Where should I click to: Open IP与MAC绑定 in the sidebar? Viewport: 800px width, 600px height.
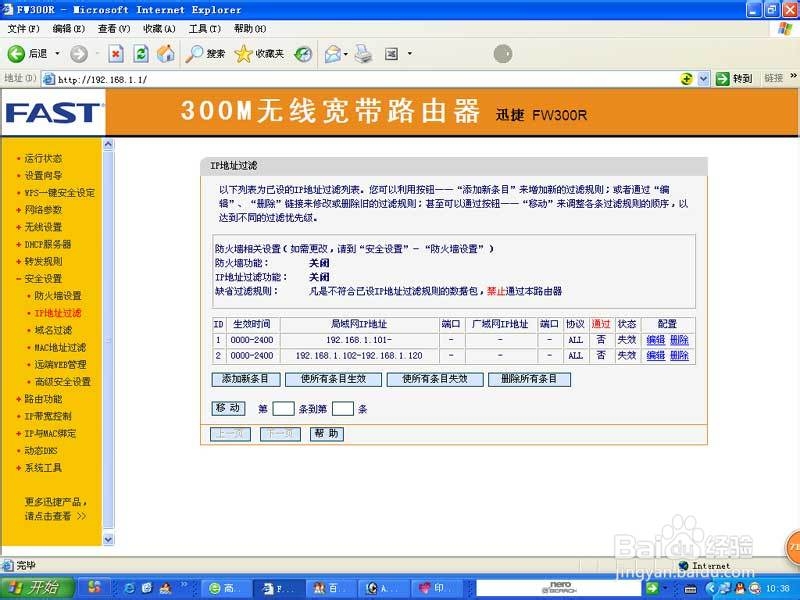[x=51, y=434]
